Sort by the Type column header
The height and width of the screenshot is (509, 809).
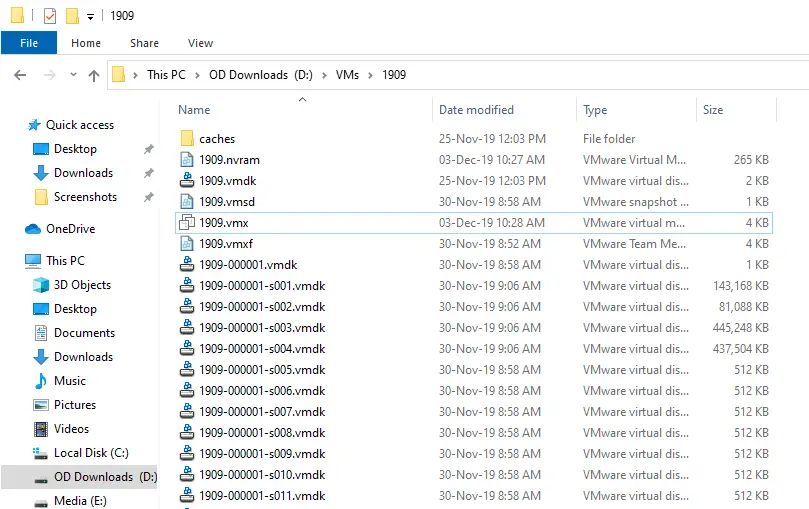[x=595, y=110]
